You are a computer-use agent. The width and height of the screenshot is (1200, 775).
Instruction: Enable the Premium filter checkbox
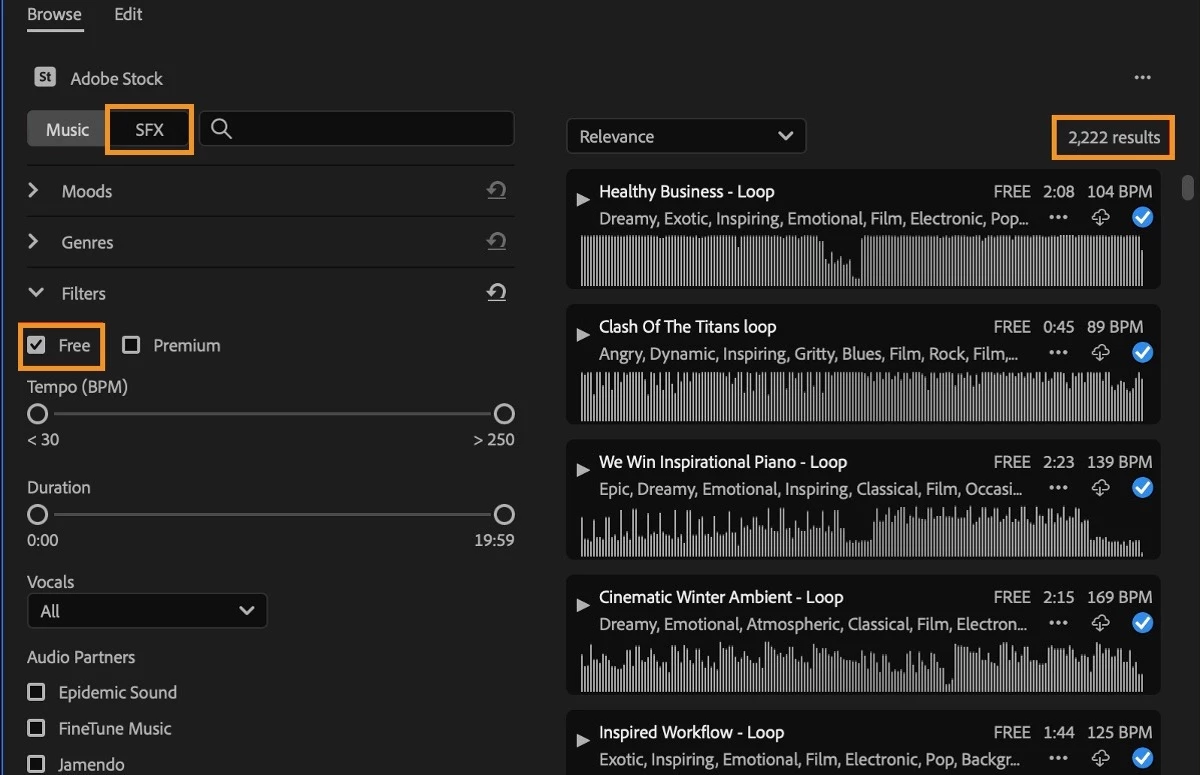[131, 345]
